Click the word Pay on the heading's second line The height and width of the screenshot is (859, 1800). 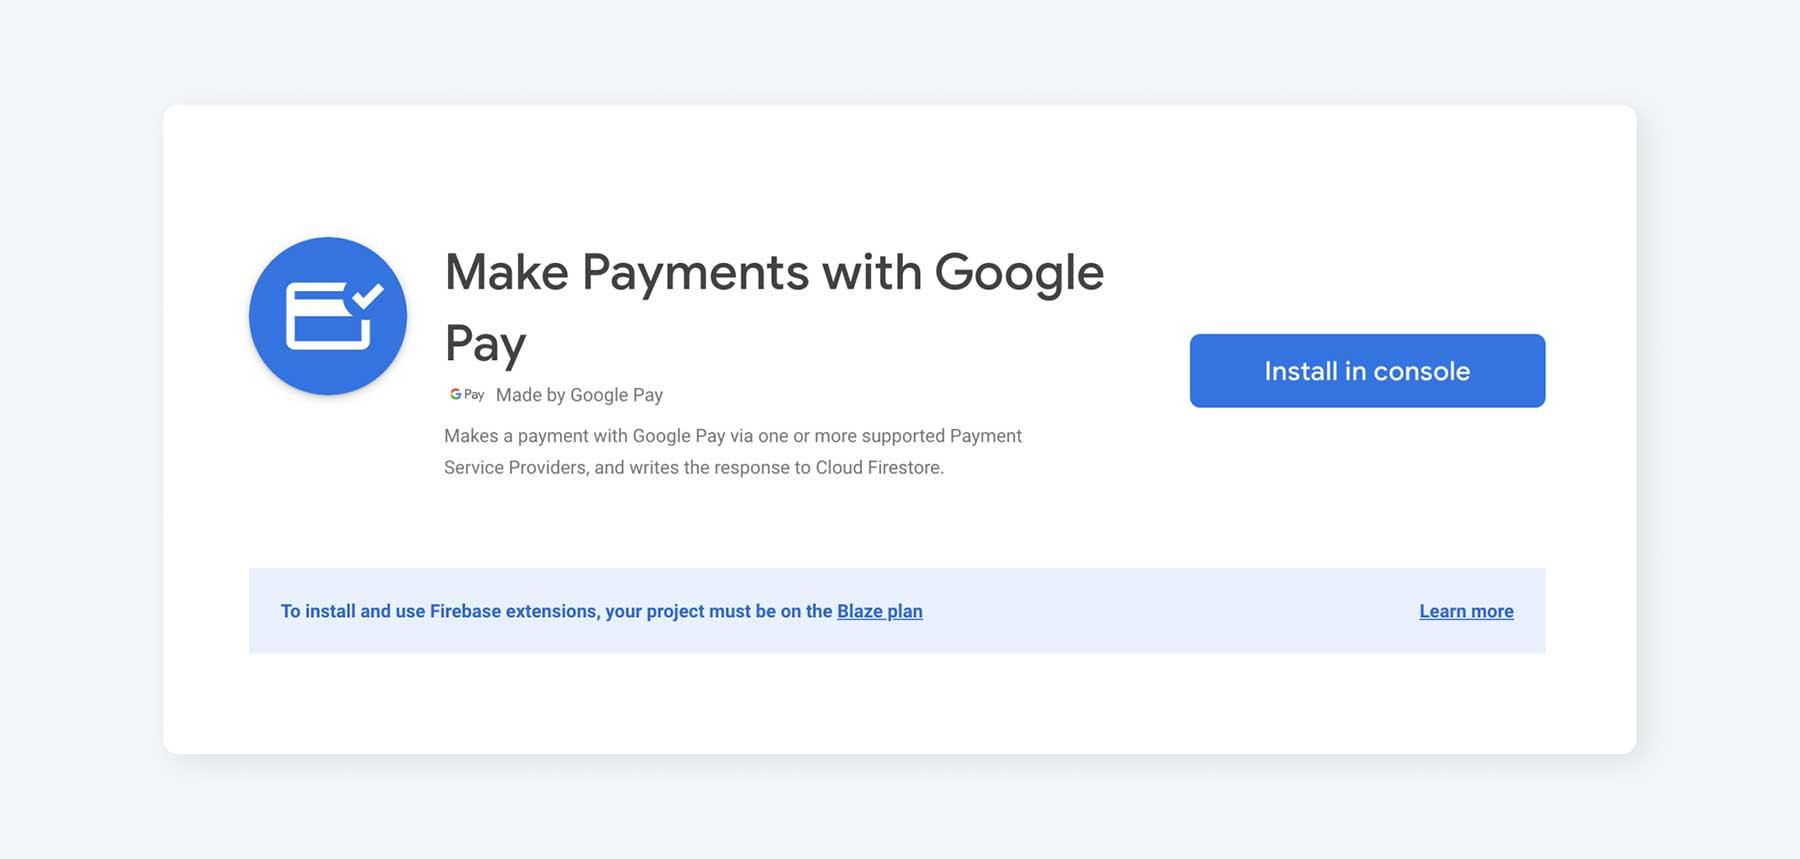(x=485, y=344)
